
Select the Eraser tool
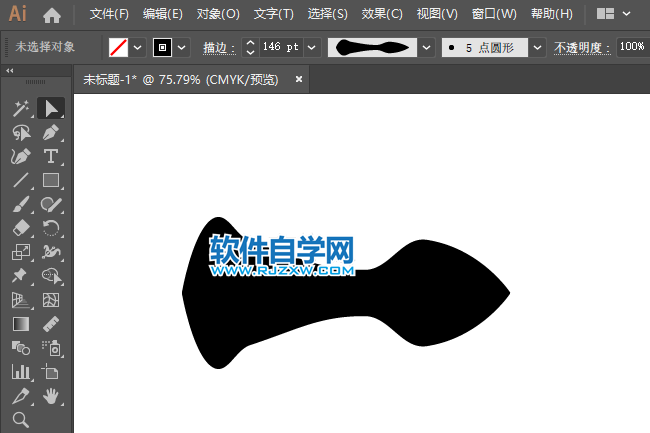tap(20, 228)
